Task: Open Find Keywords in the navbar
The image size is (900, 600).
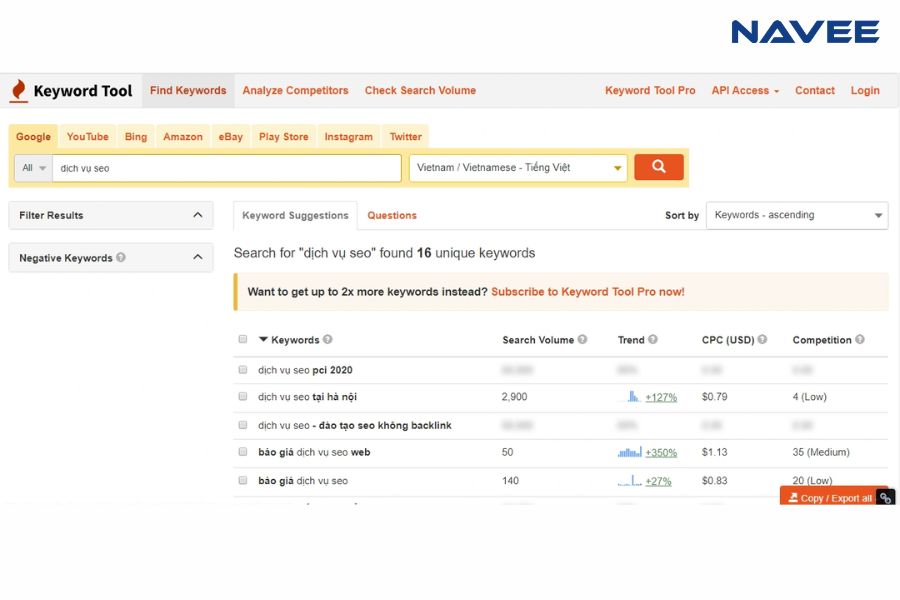Action: [188, 91]
